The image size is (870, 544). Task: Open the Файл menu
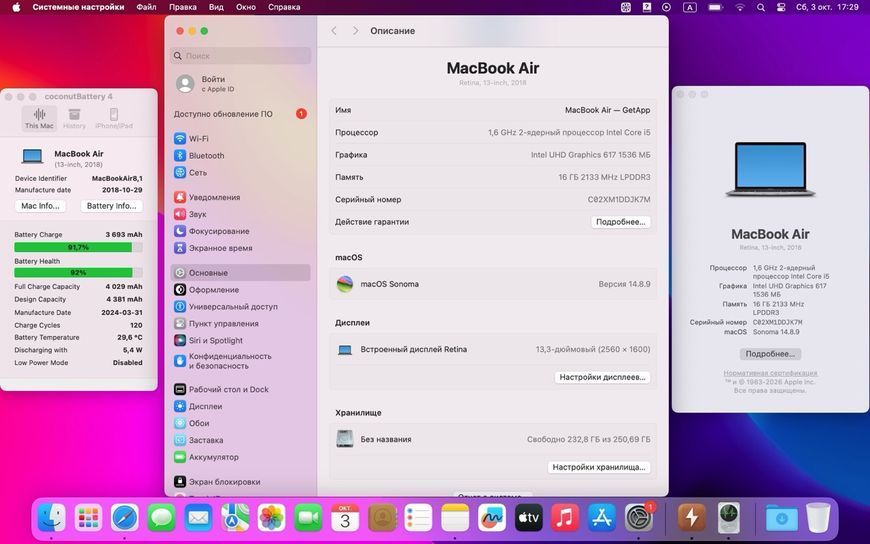[x=146, y=7]
